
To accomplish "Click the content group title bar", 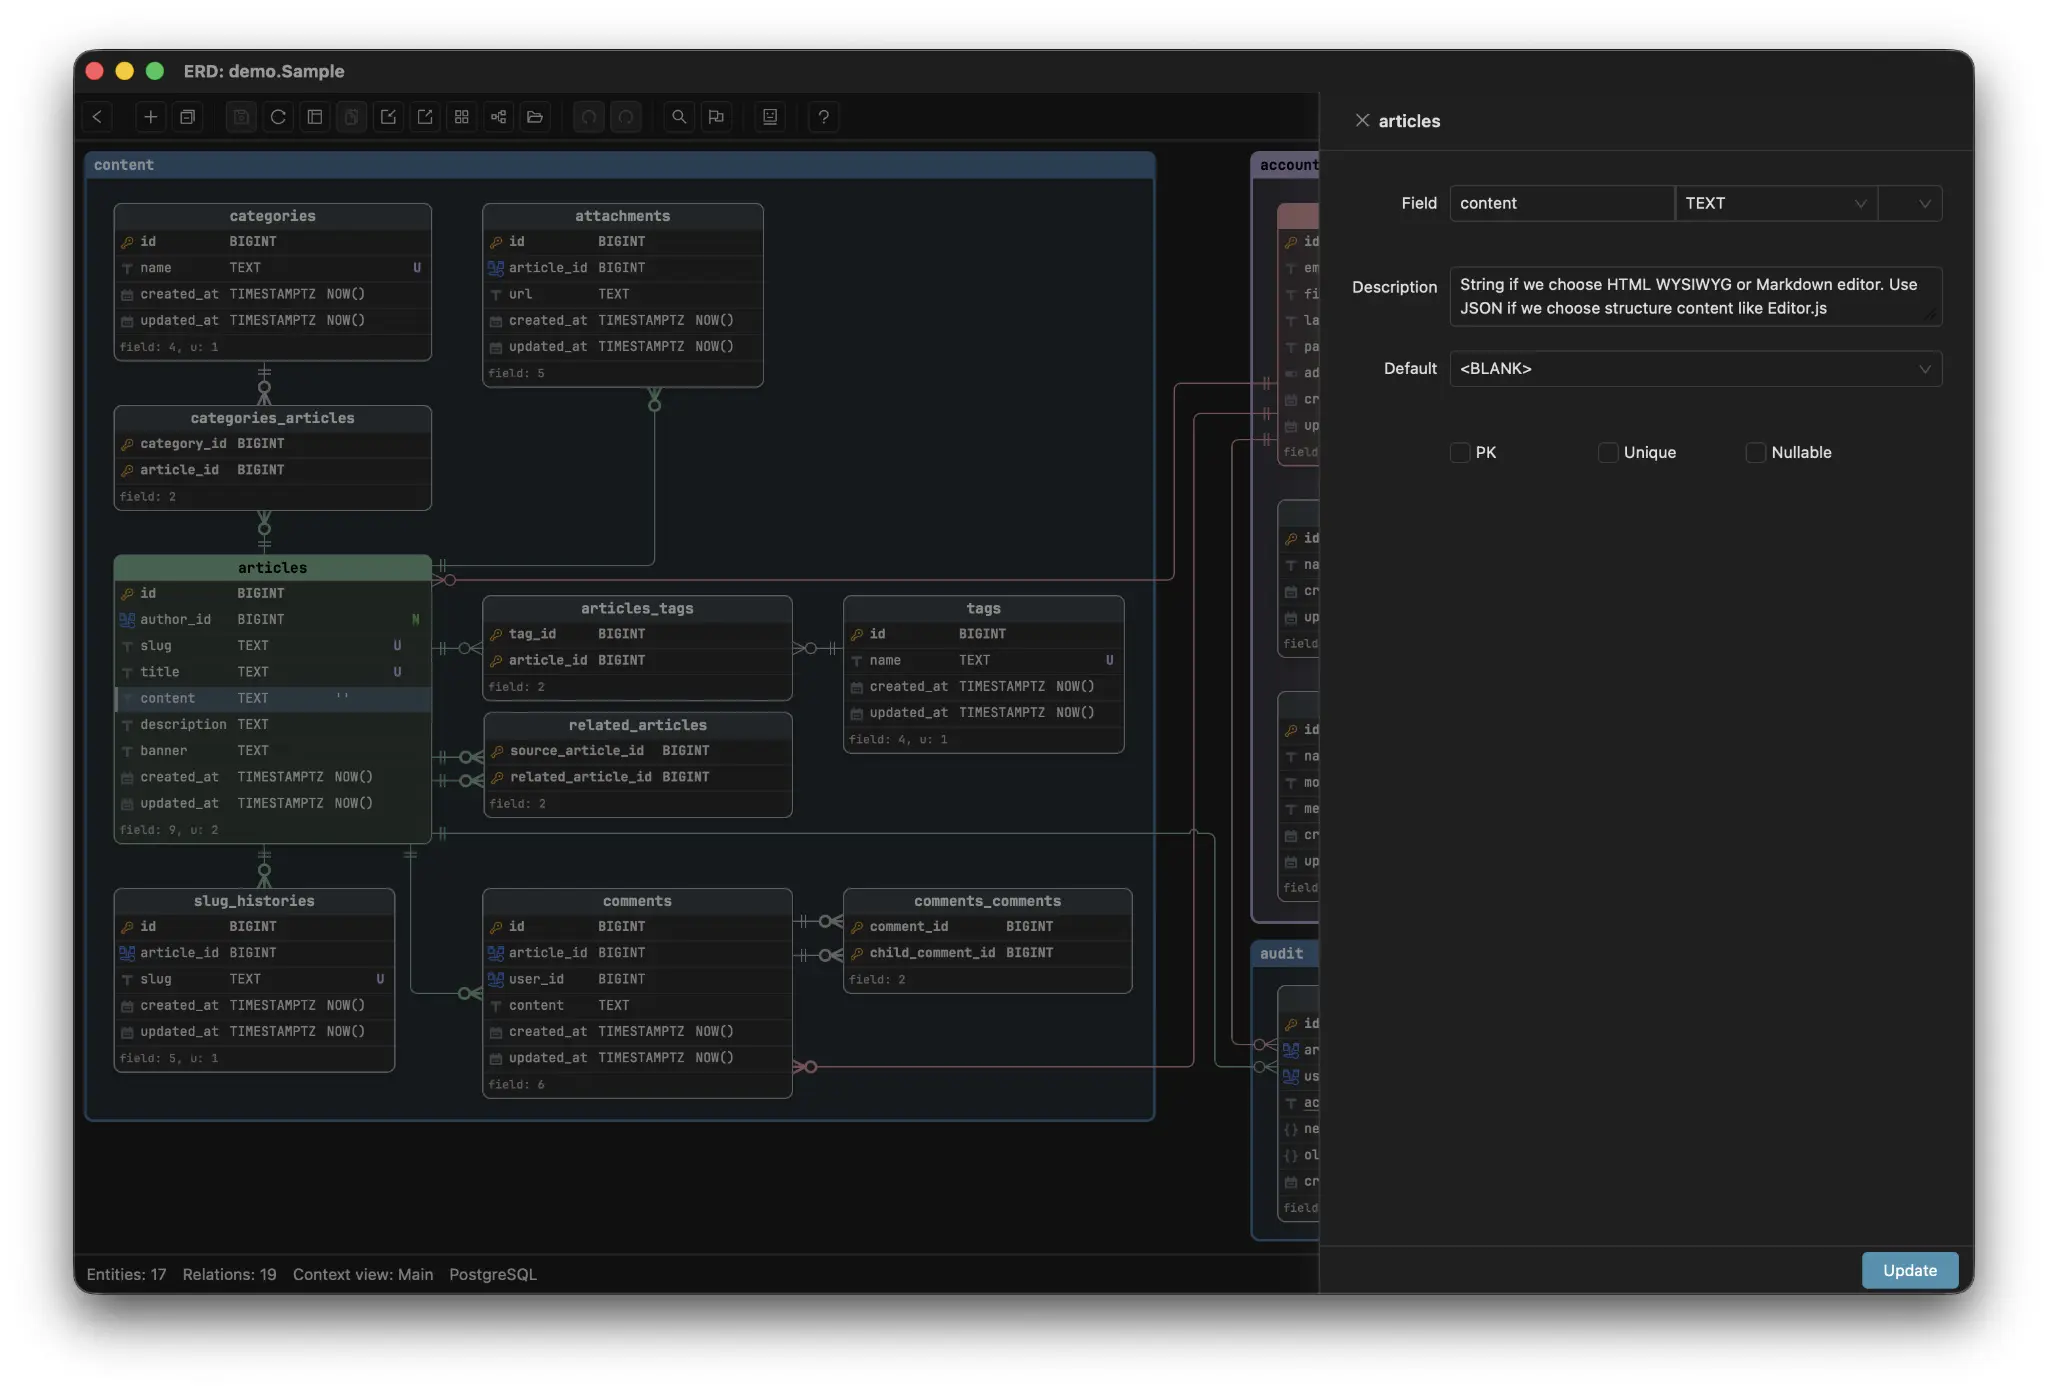I will point(620,165).
